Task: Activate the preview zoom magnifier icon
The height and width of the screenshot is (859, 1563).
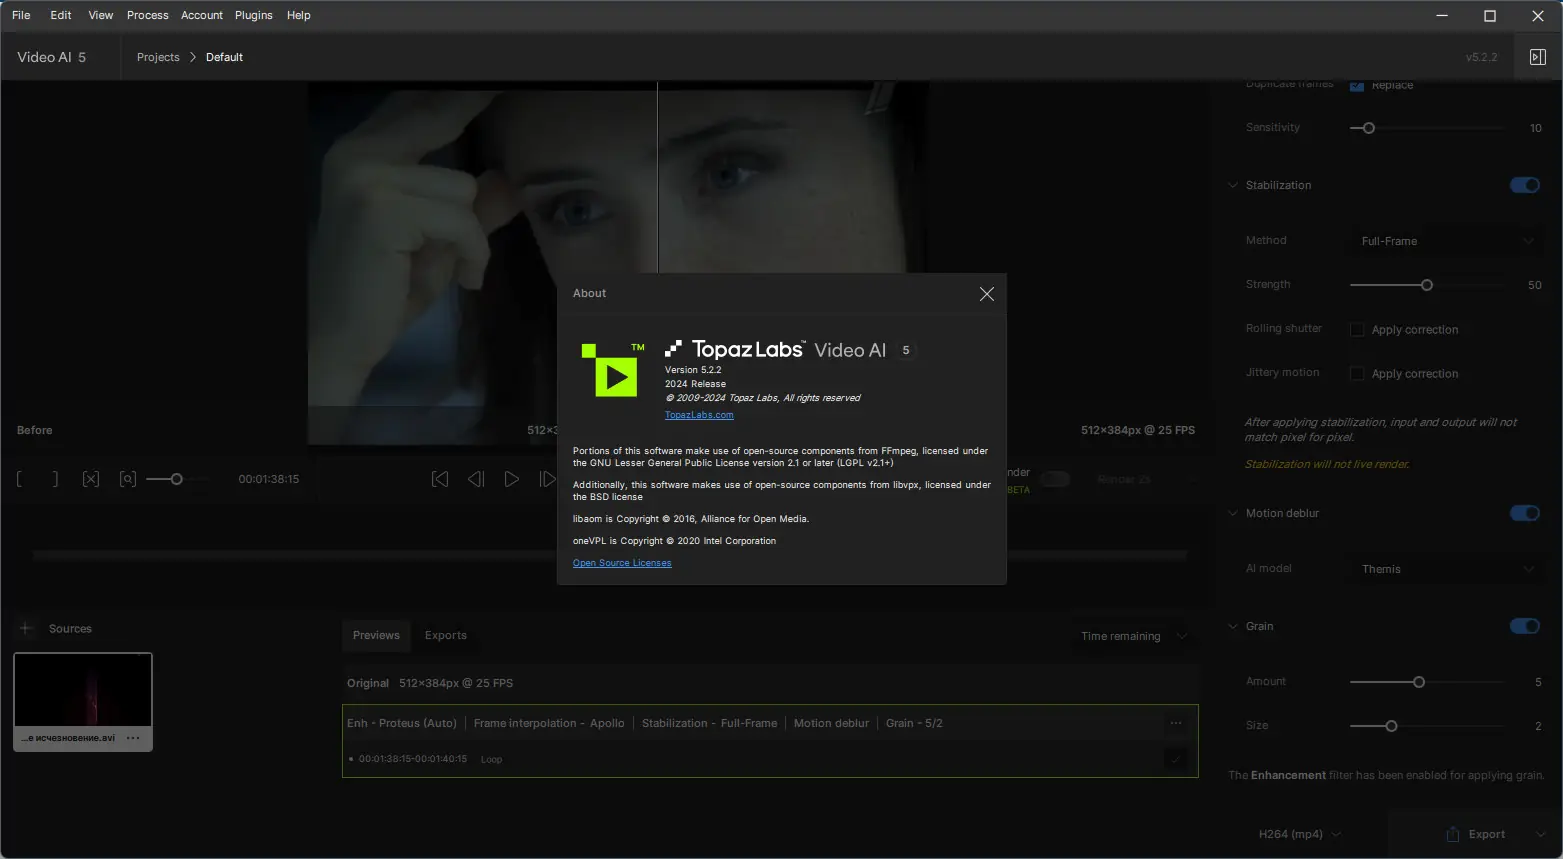Action: click(x=127, y=479)
